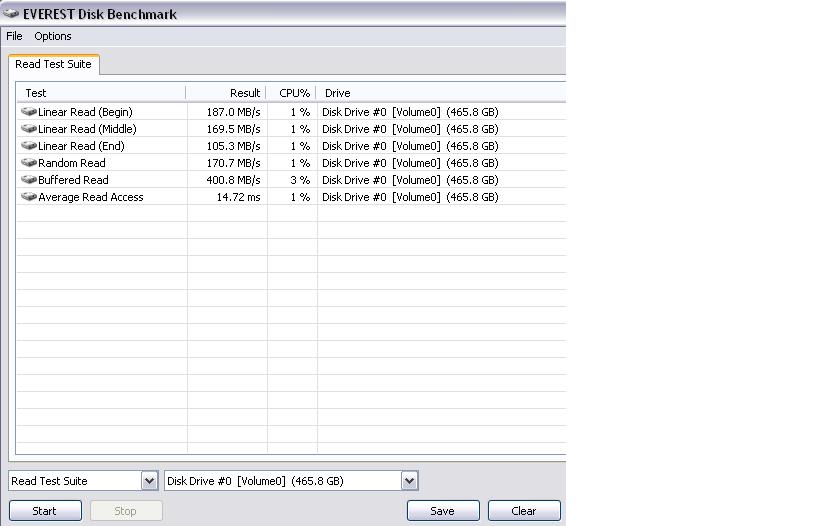Click the disk icon beside Average Read Access
Image resolution: width=840 pixels, height=526 pixels.
29,197
